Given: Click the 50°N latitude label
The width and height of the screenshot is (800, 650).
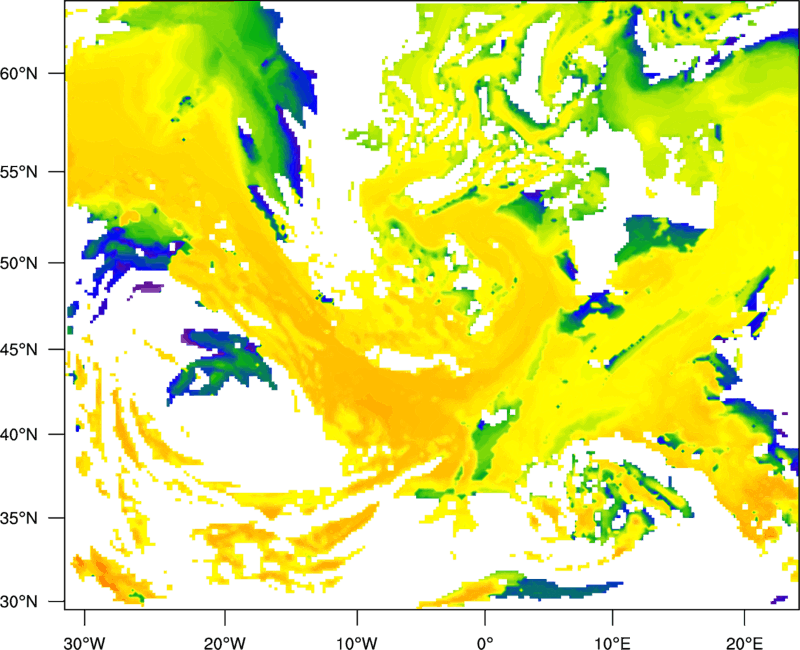Looking at the screenshot, I should [x=19, y=263].
